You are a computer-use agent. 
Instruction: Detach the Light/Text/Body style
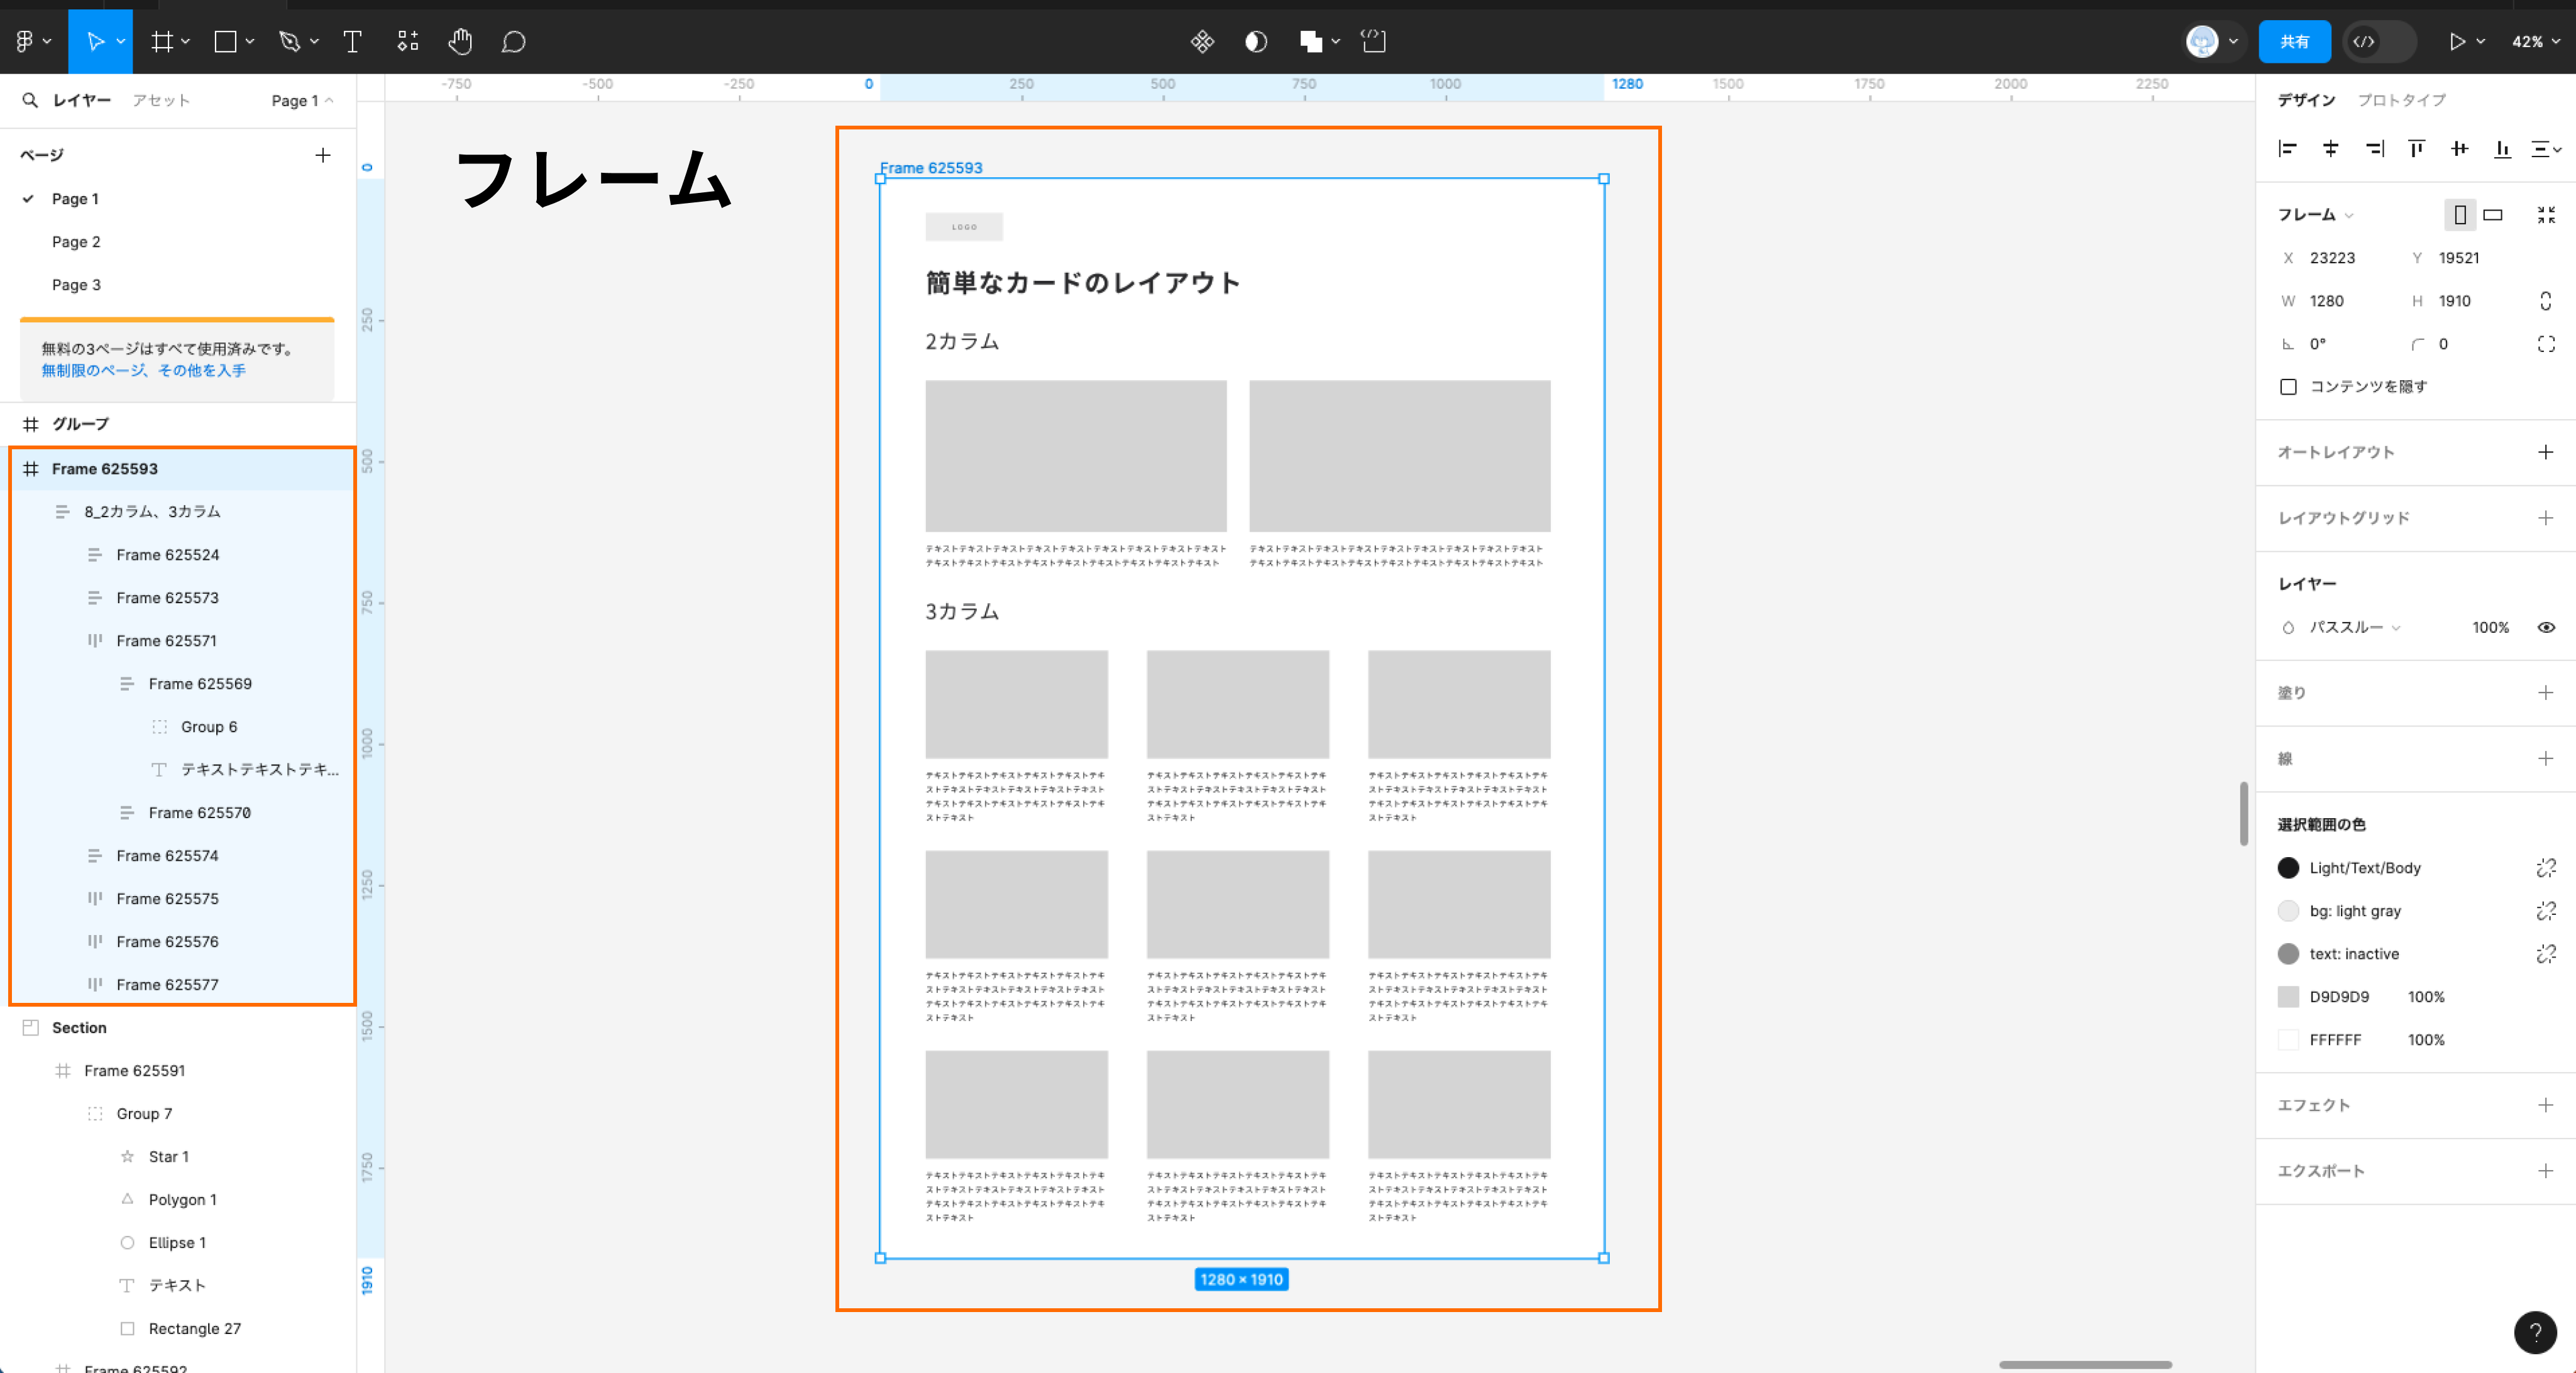tap(2546, 868)
